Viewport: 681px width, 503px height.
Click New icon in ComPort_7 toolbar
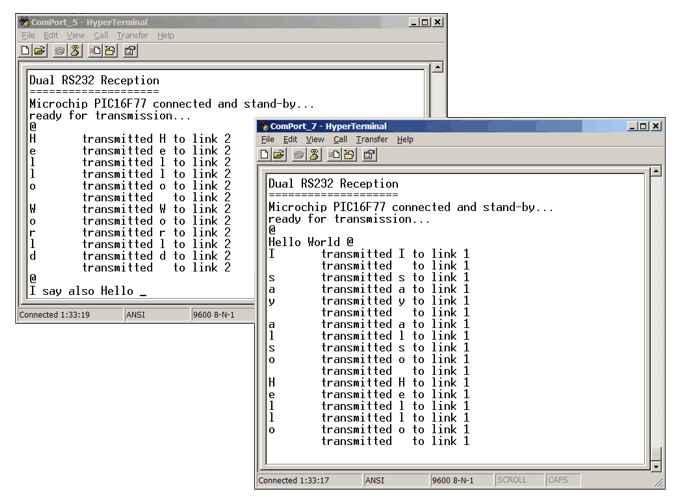pos(266,154)
